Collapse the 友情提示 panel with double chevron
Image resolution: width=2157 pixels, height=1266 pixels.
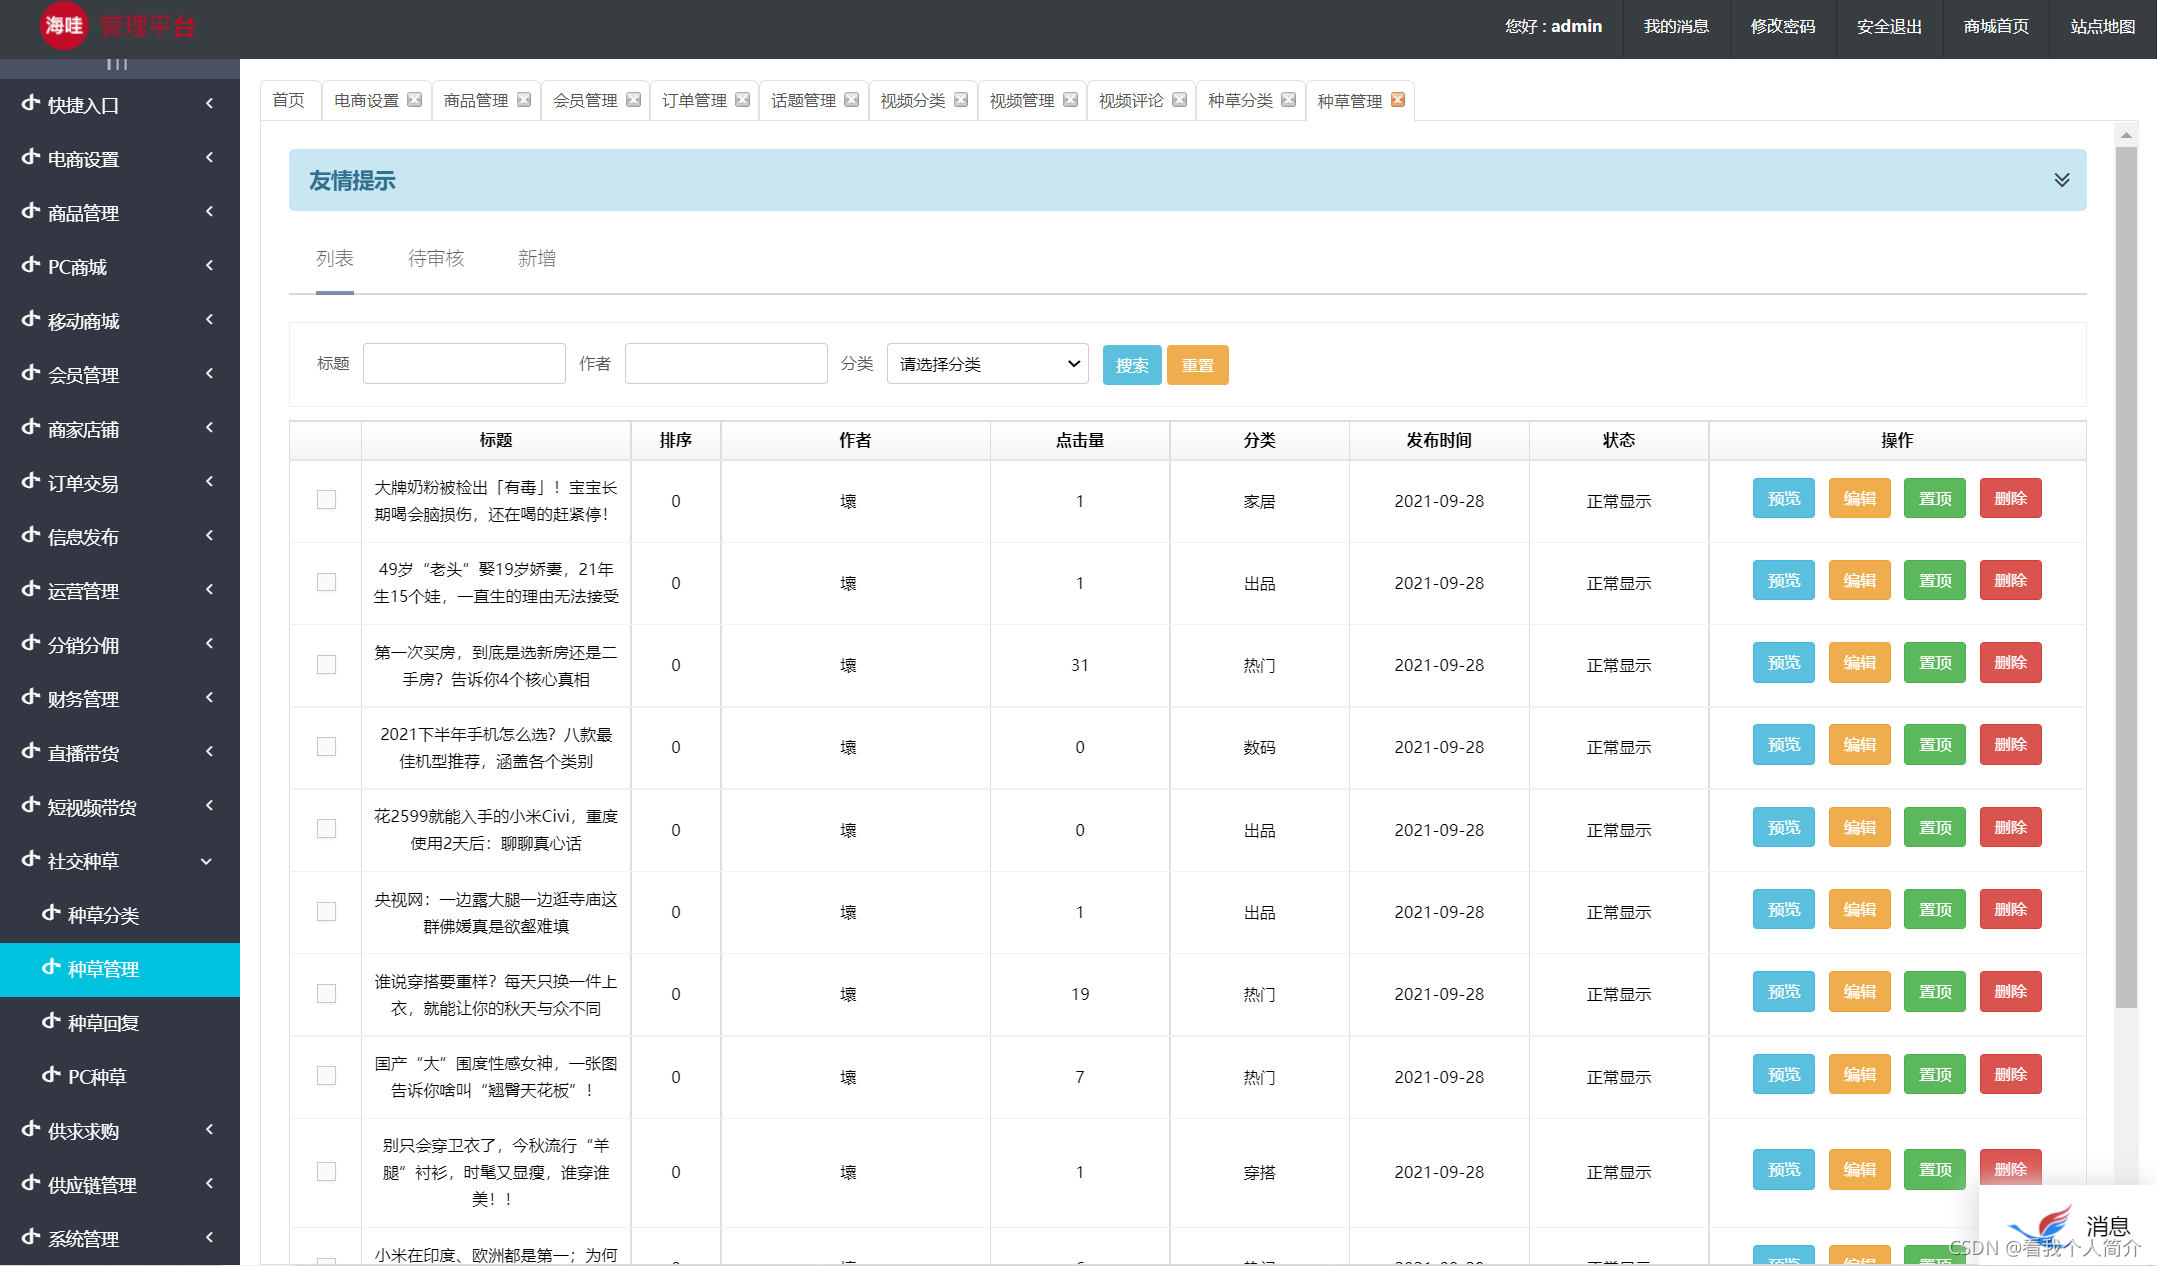click(x=2062, y=180)
